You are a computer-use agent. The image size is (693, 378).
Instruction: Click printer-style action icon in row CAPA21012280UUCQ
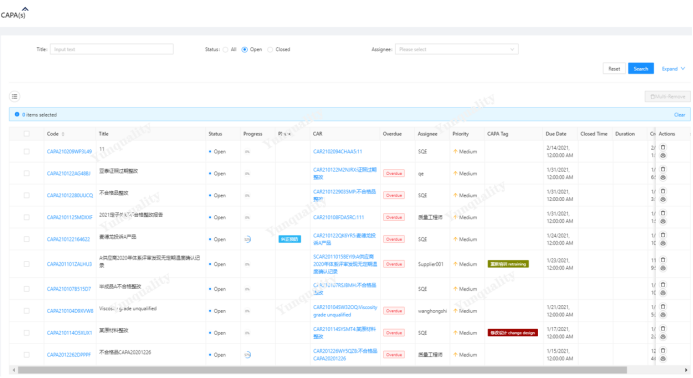click(x=663, y=199)
